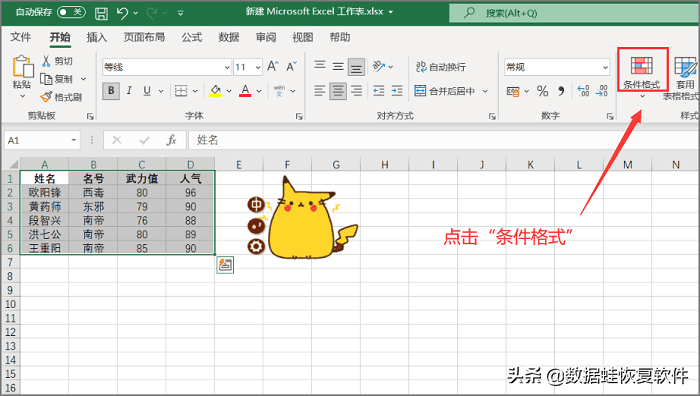Toggle Bold formatting button
700x396 pixels.
[111, 91]
